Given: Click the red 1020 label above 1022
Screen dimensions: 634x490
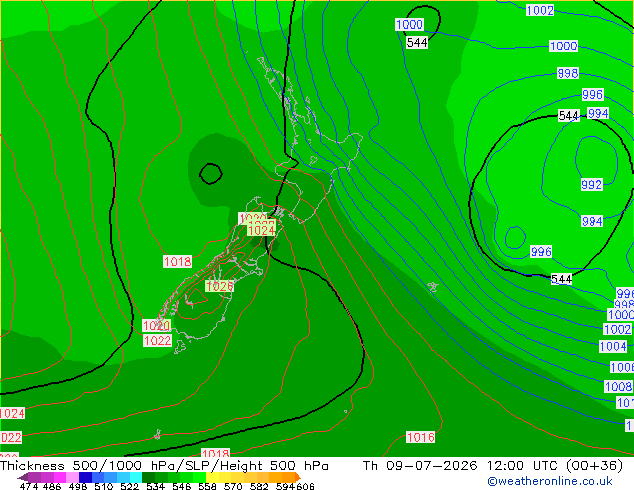Looking at the screenshot, I should [x=156, y=325].
